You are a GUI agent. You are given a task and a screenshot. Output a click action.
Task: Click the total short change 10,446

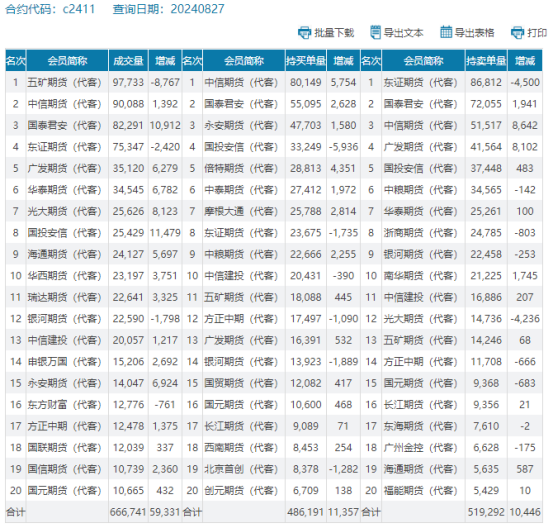click(525, 512)
